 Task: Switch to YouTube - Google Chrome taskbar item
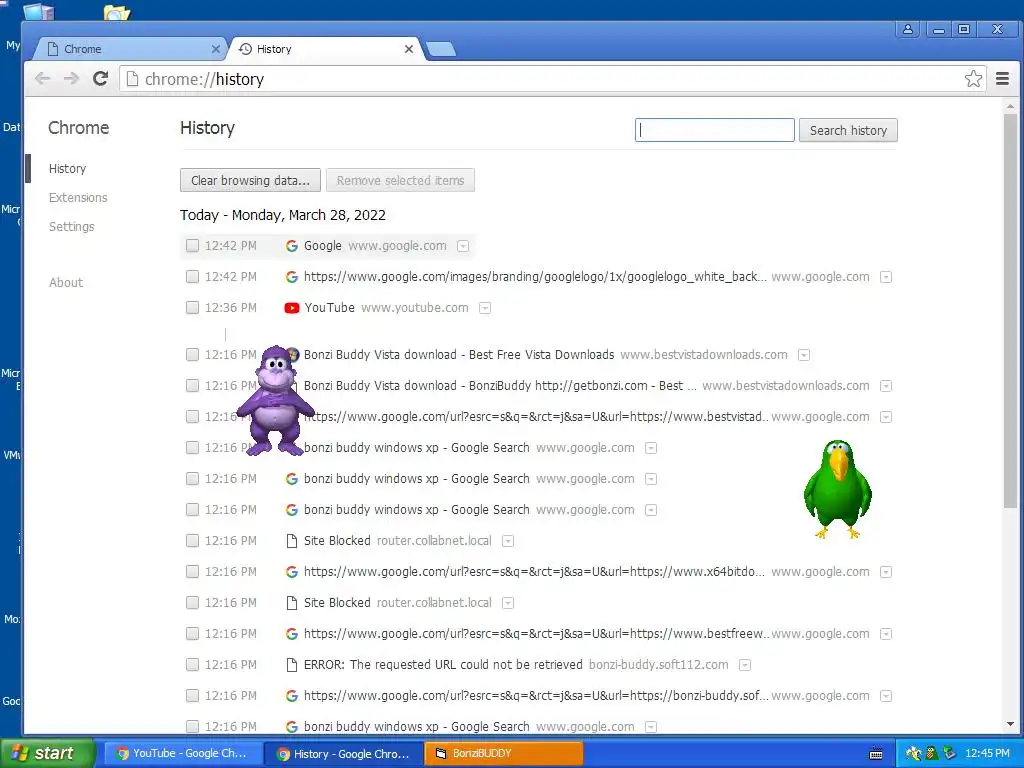[182, 753]
